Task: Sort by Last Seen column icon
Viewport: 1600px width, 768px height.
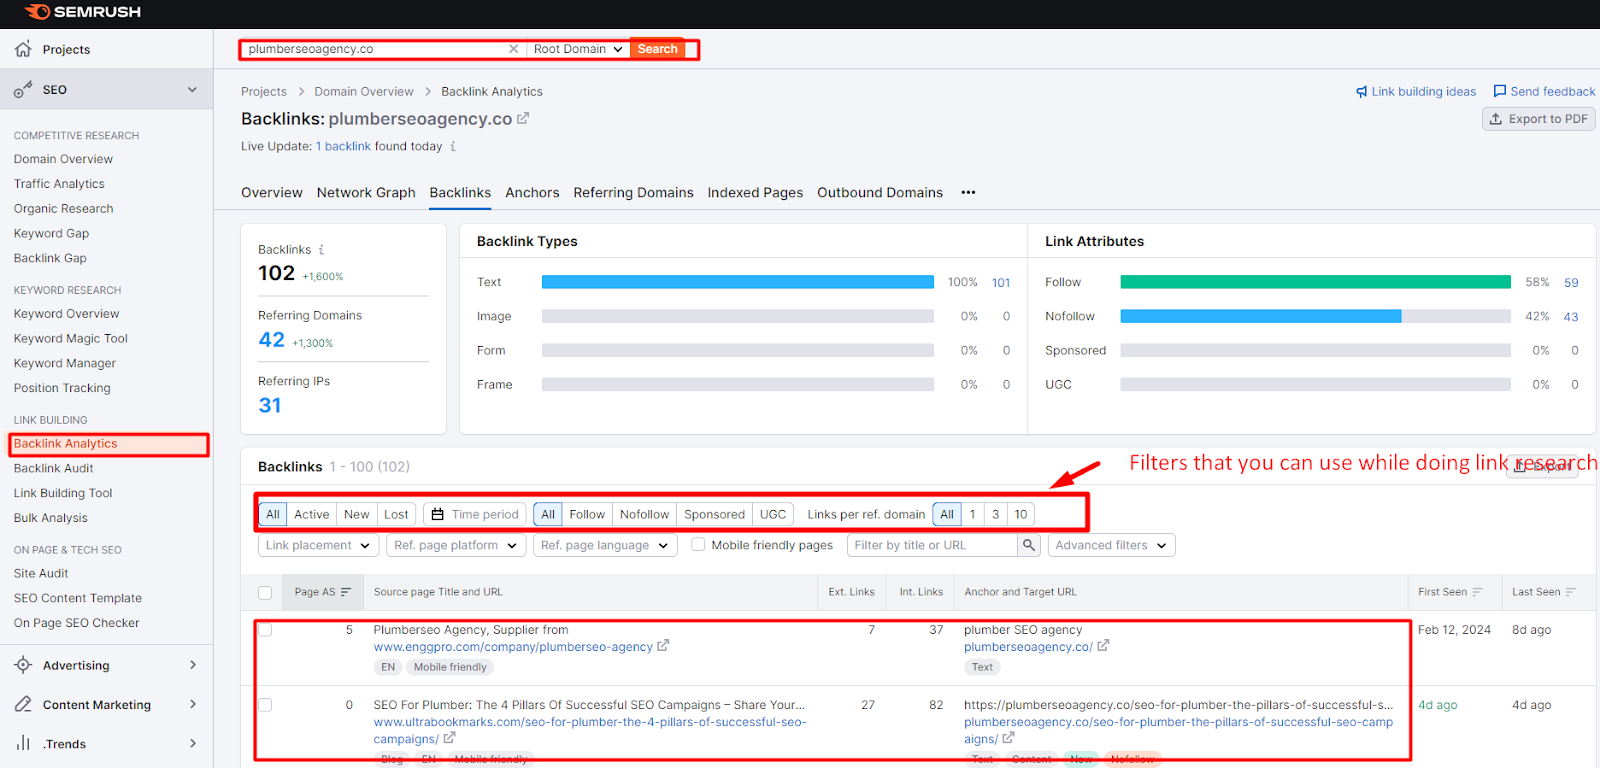Action: (x=1571, y=592)
